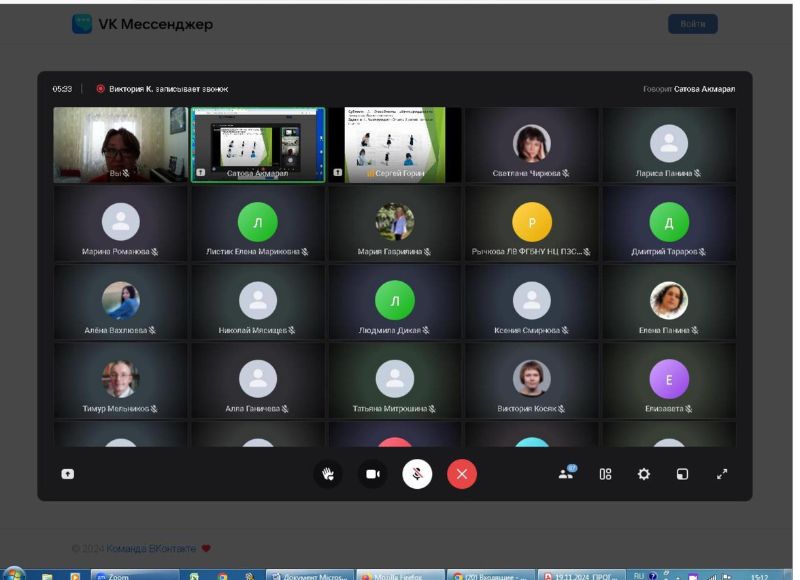Screen dimensions: 800x580
Task: Select Сергей Горин presentation tile
Action: pyautogui.click(x=395, y=144)
